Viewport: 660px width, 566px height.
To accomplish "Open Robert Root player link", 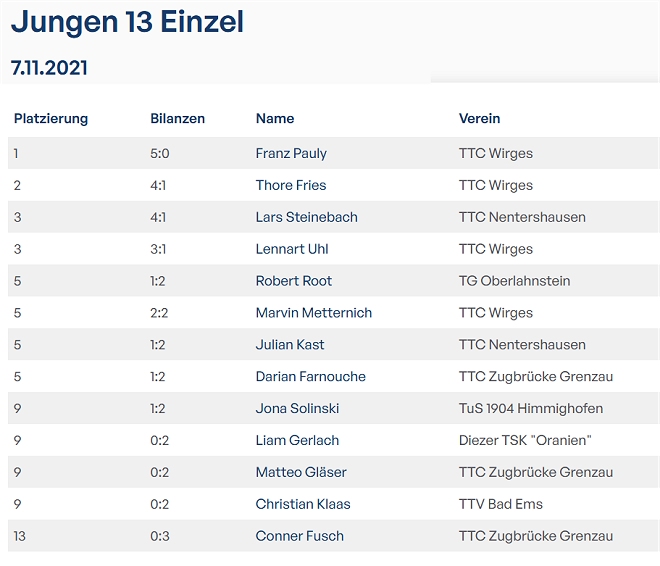I will pyautogui.click(x=294, y=281).
